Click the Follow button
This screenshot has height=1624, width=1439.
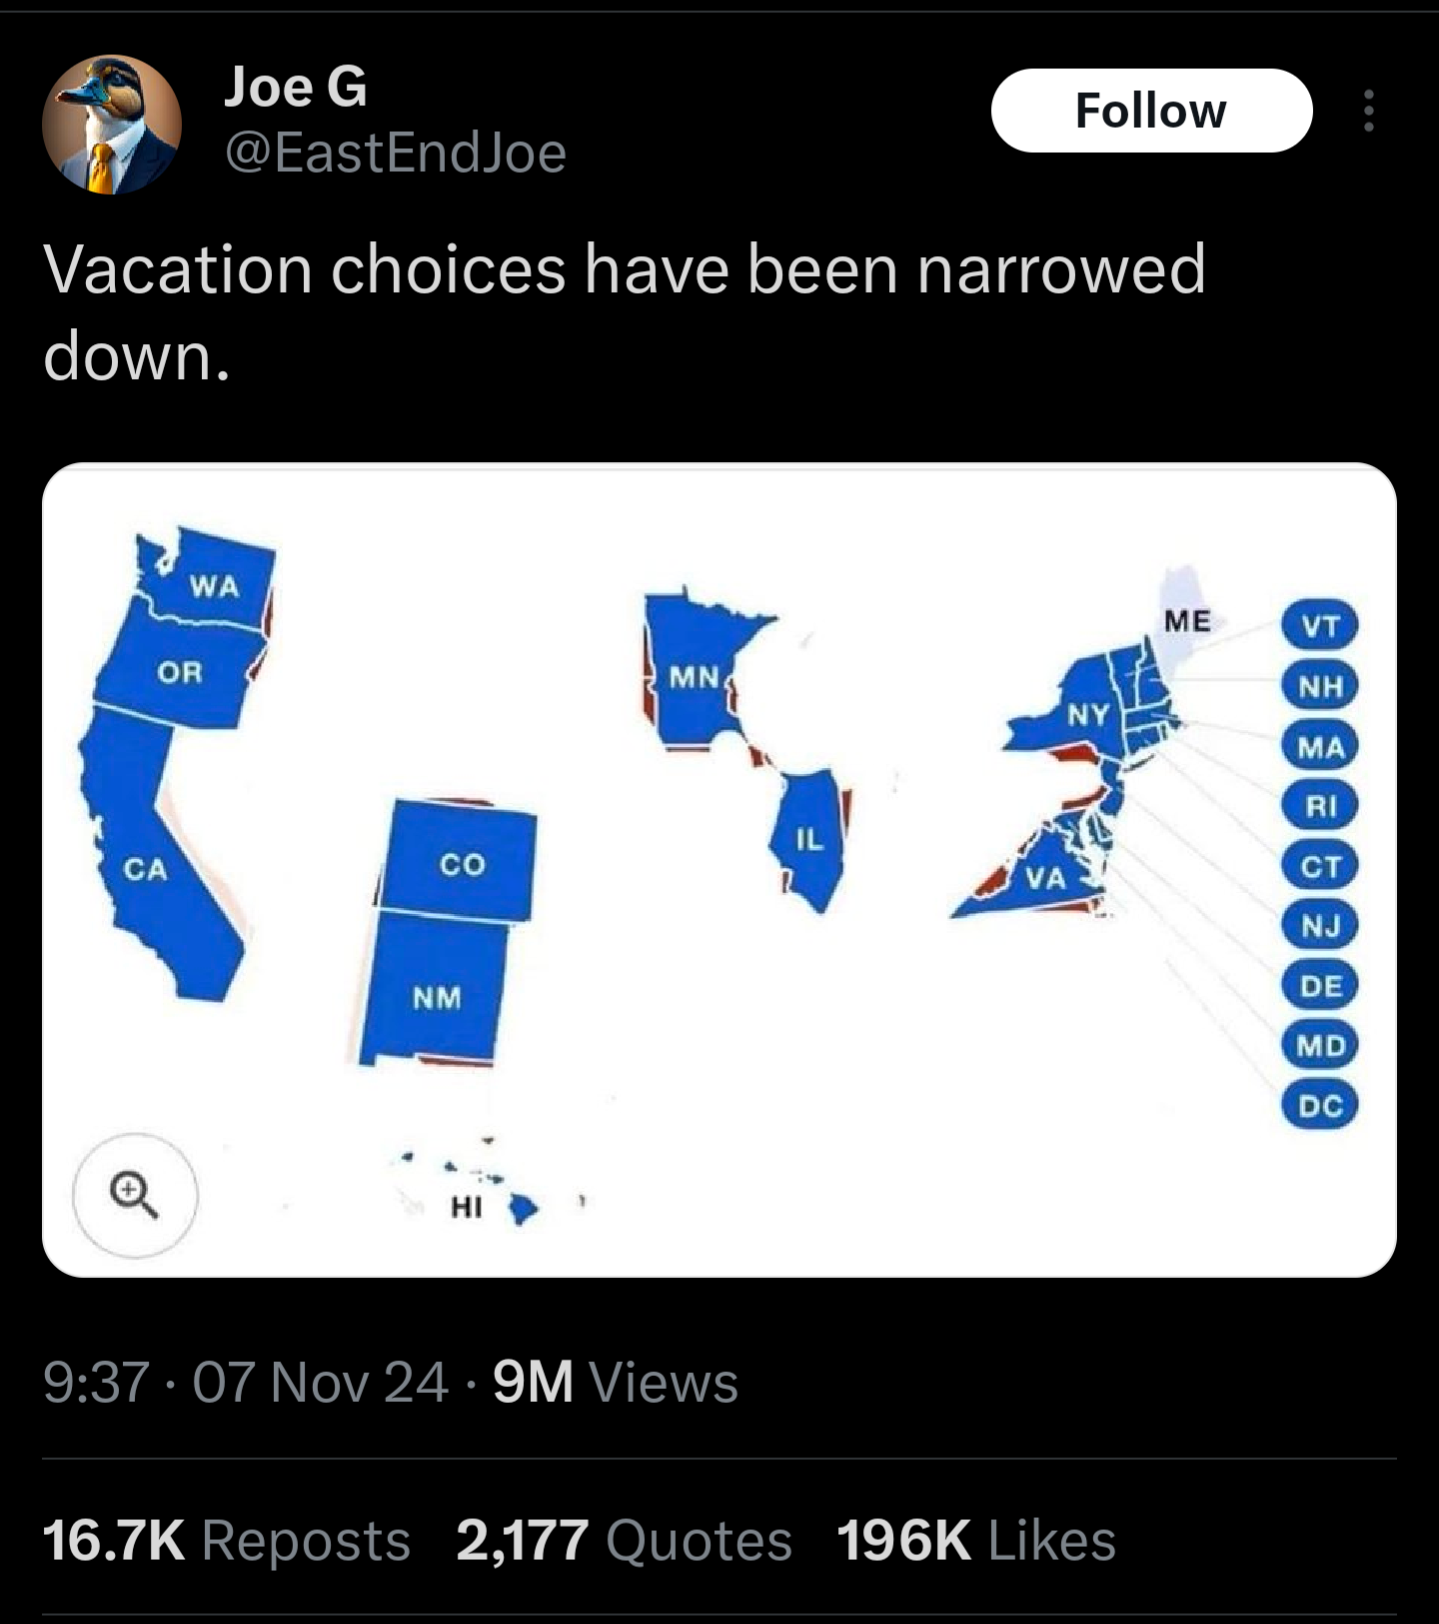1151,110
